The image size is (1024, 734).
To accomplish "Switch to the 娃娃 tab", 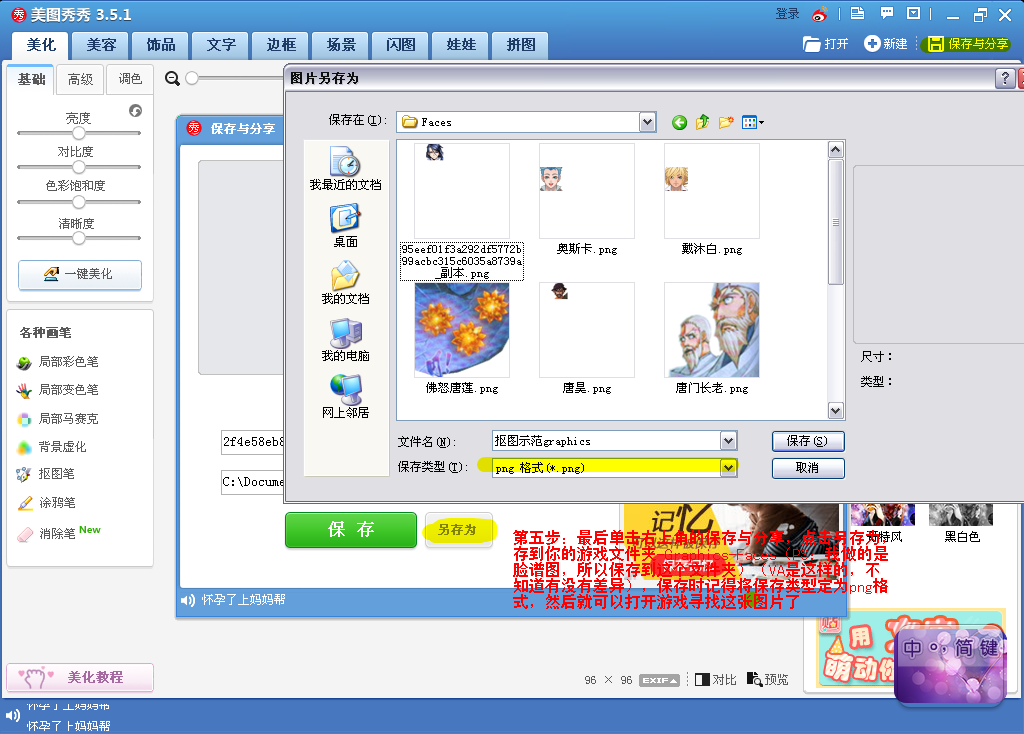I will (x=461, y=45).
